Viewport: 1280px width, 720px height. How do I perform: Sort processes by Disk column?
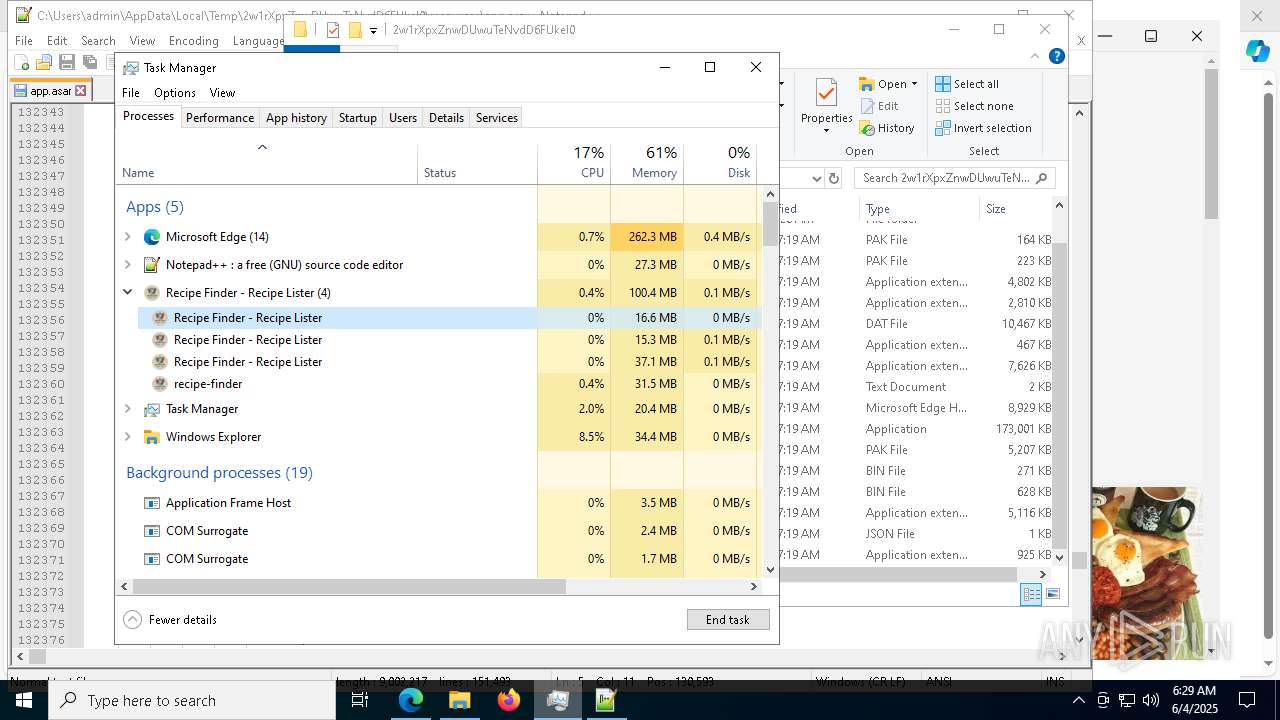click(720, 163)
